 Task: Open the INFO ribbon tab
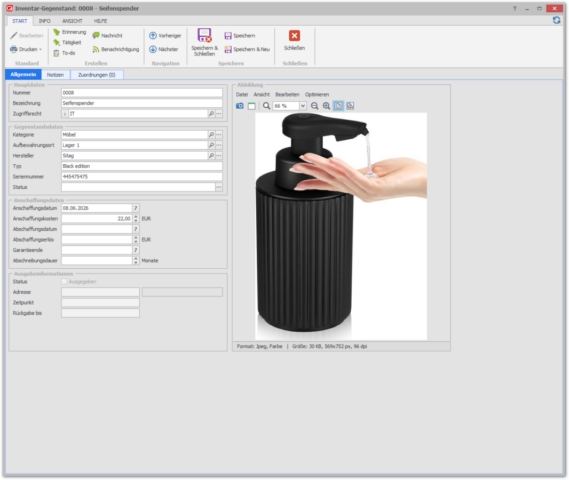click(x=45, y=21)
